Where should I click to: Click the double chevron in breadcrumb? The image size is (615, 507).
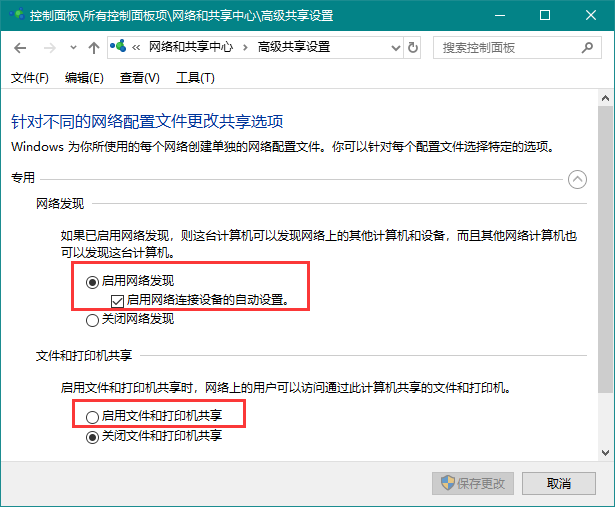pos(136,48)
